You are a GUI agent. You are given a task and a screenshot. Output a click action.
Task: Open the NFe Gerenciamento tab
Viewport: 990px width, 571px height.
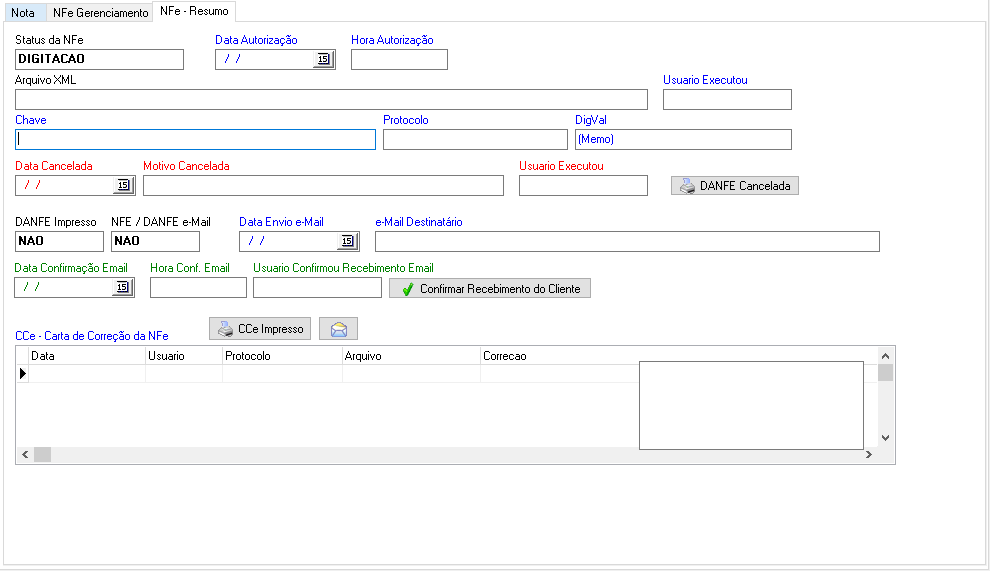pos(100,13)
